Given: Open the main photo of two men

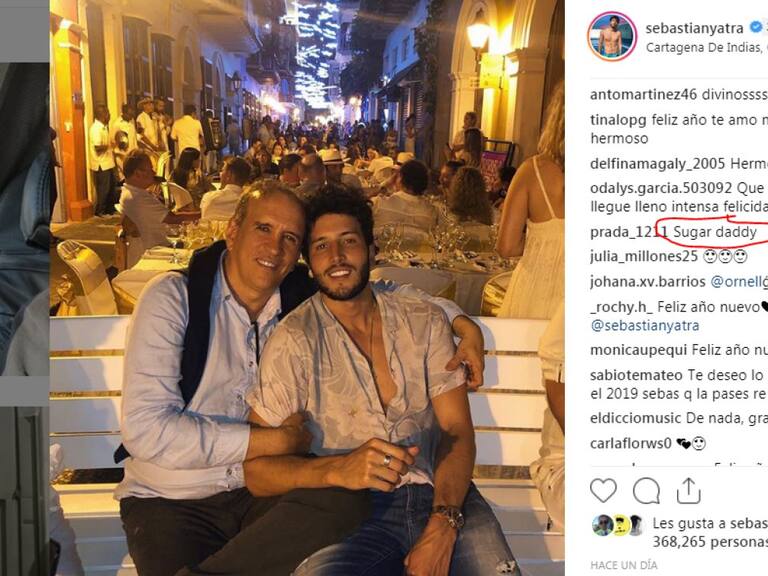Looking at the screenshot, I should [x=307, y=288].
